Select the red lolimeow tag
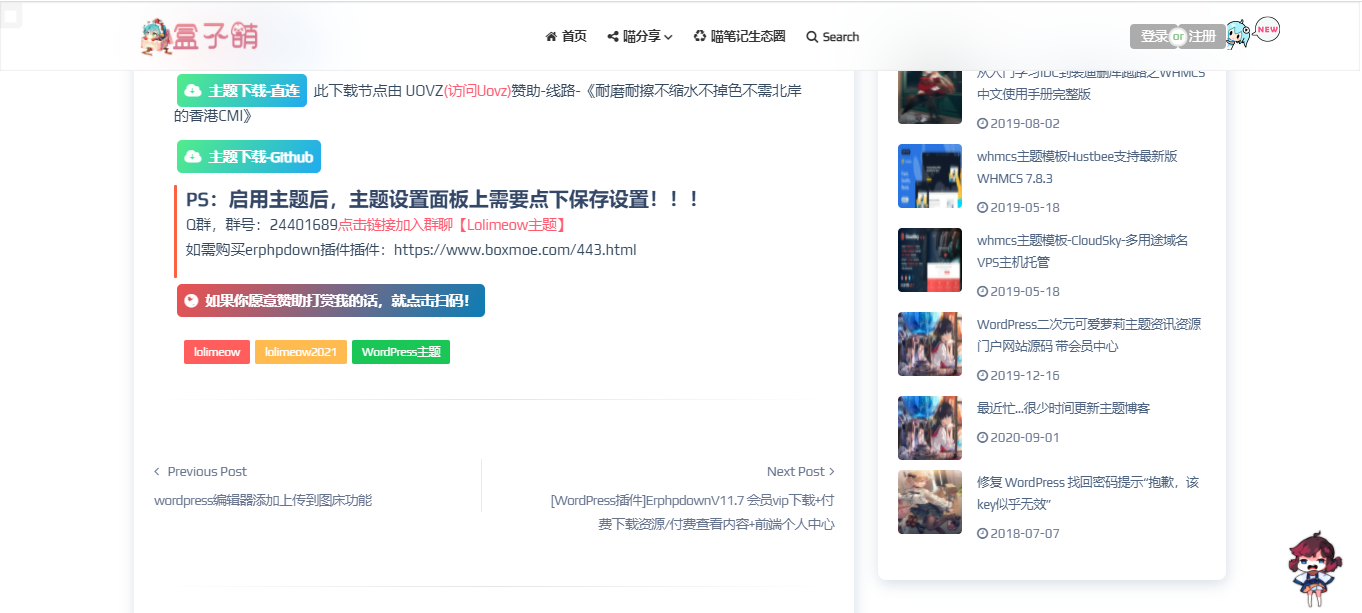Viewport: 1362px width, 613px height. [216, 352]
